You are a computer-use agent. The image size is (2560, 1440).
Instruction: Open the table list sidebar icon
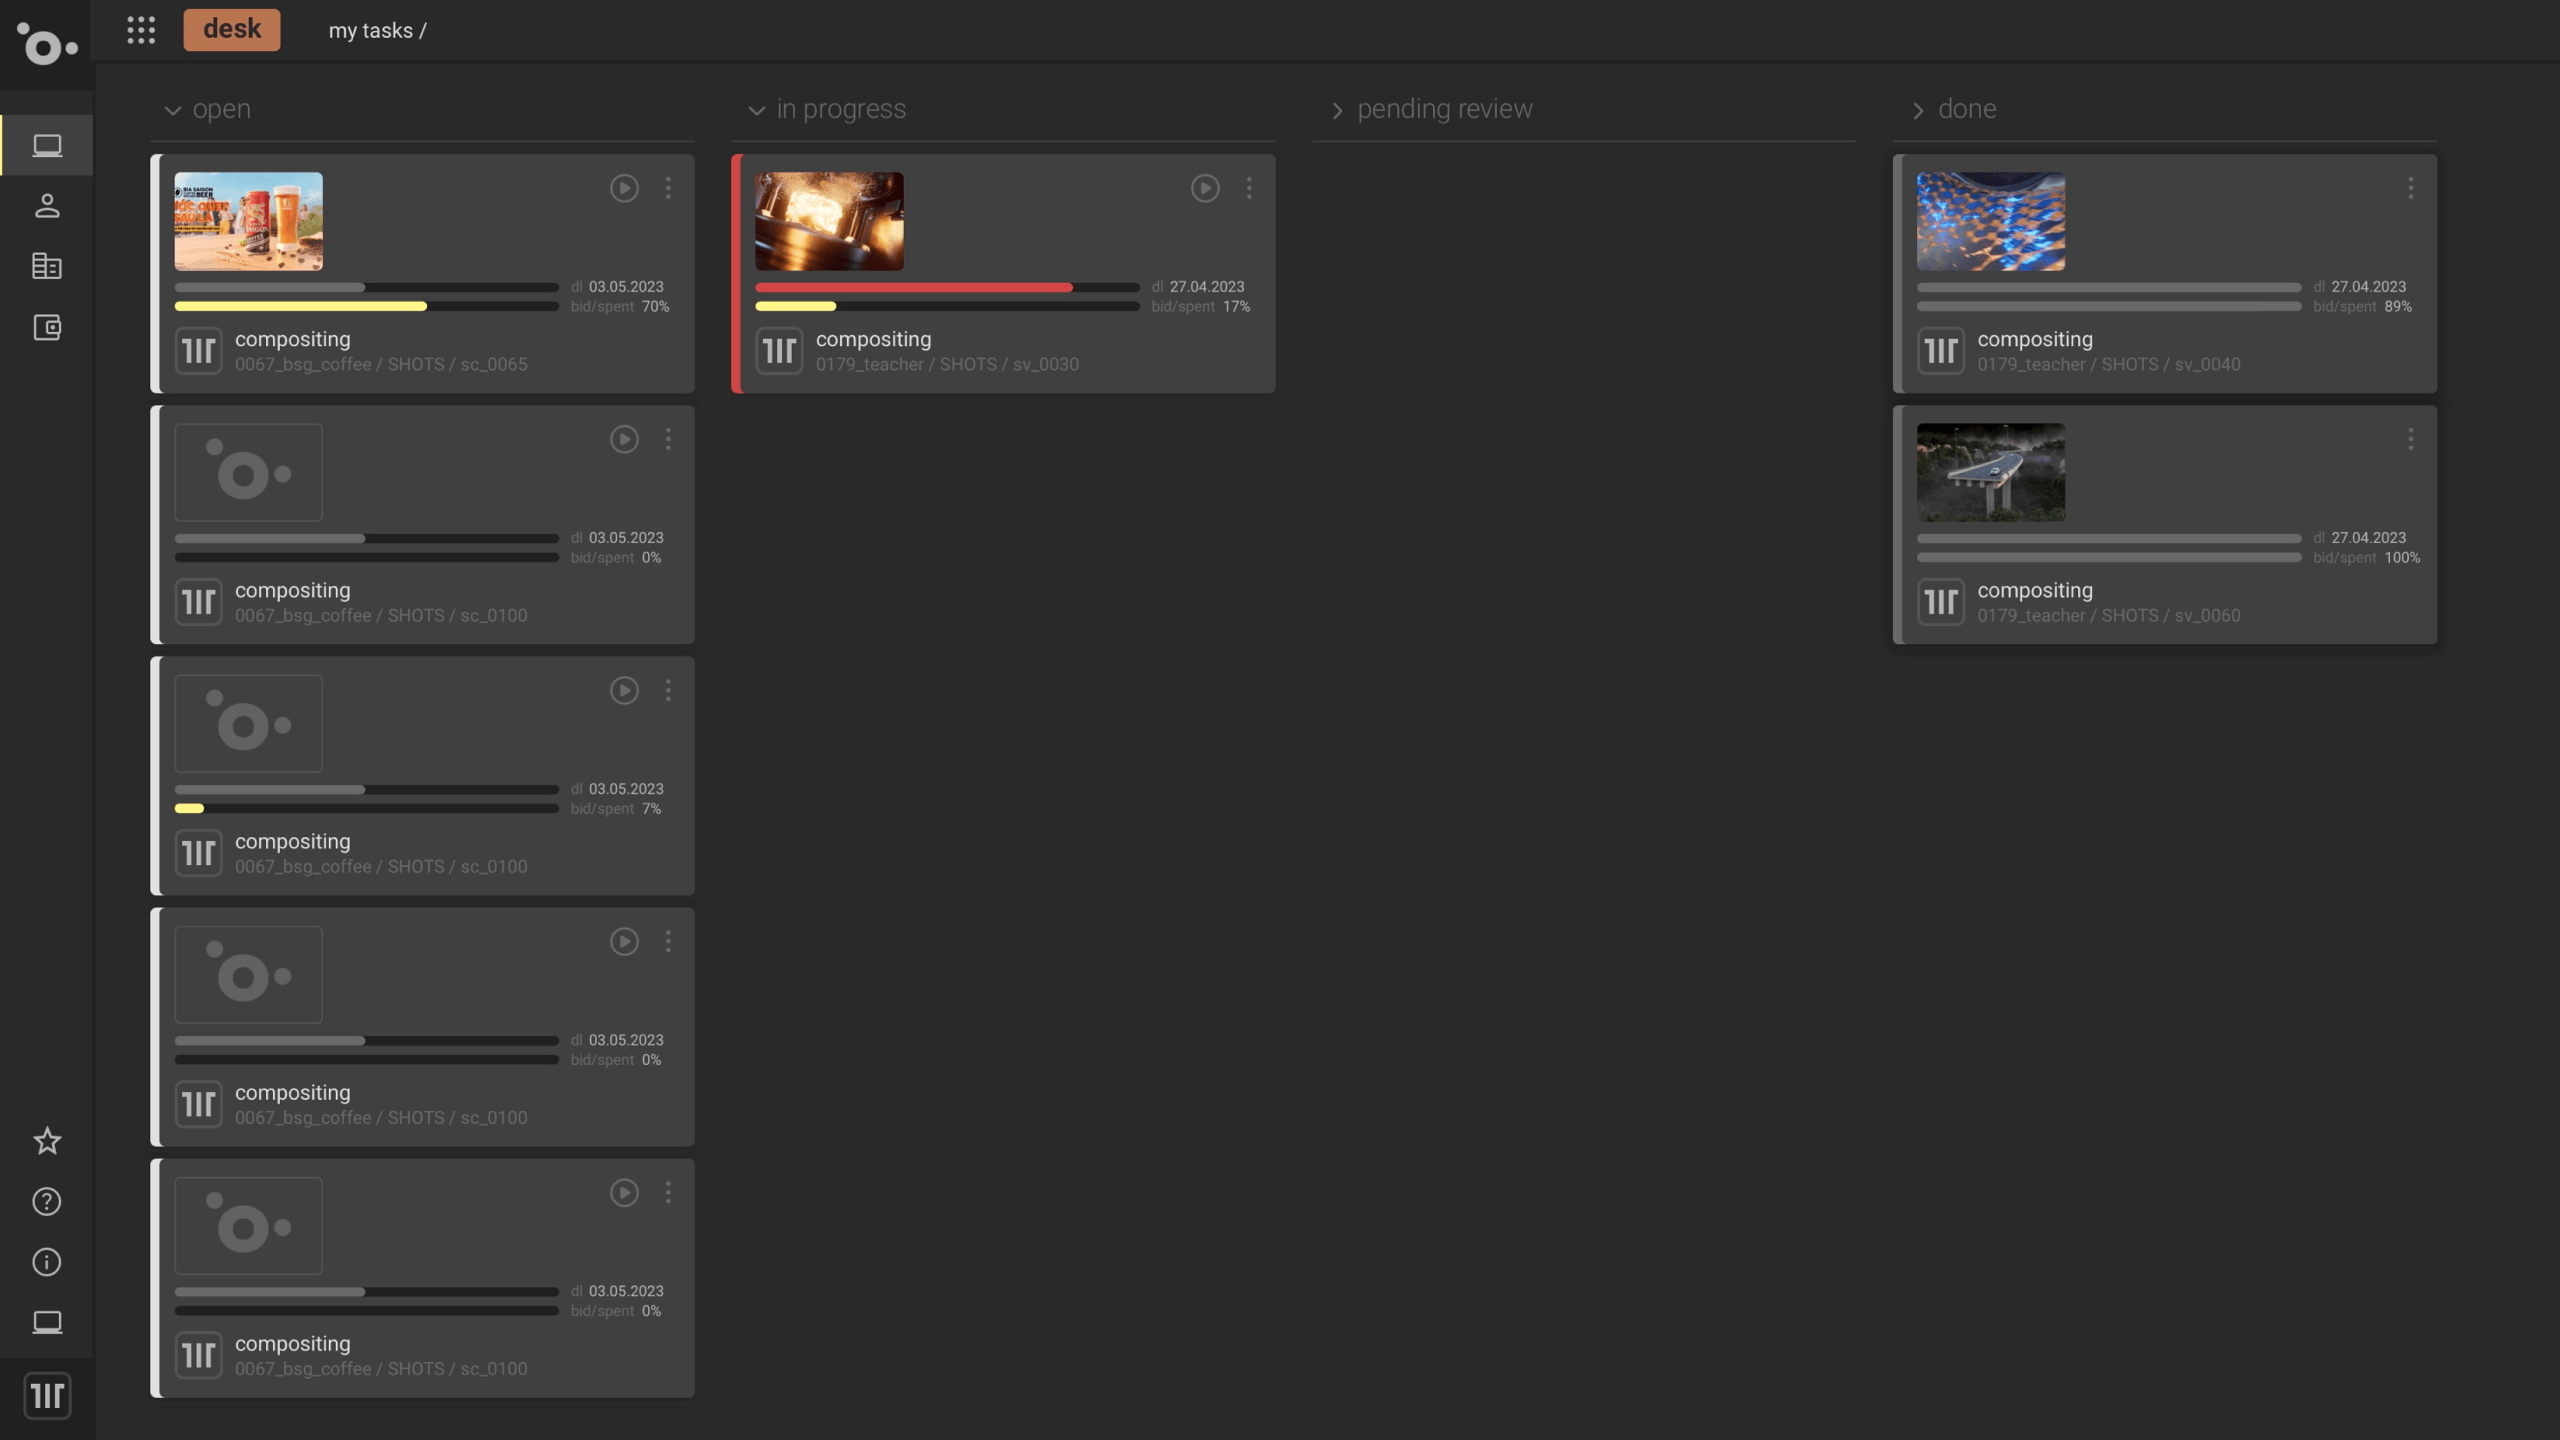[x=47, y=266]
